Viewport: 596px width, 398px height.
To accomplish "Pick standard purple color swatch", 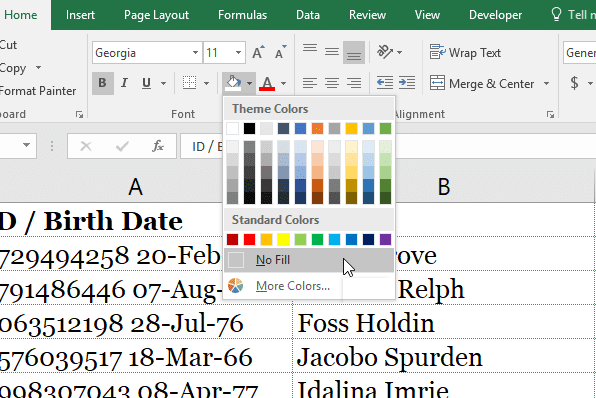I will coord(385,239).
